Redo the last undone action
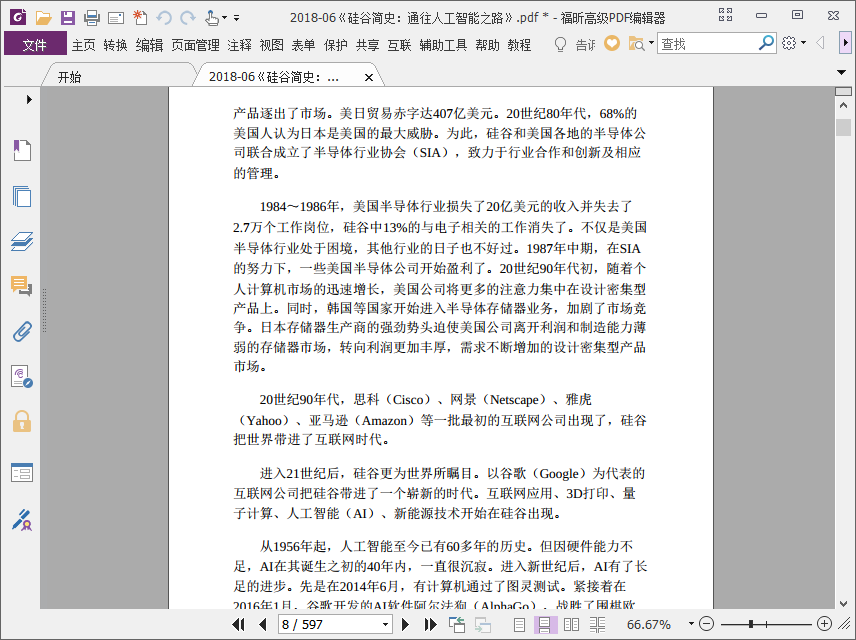 coord(188,18)
